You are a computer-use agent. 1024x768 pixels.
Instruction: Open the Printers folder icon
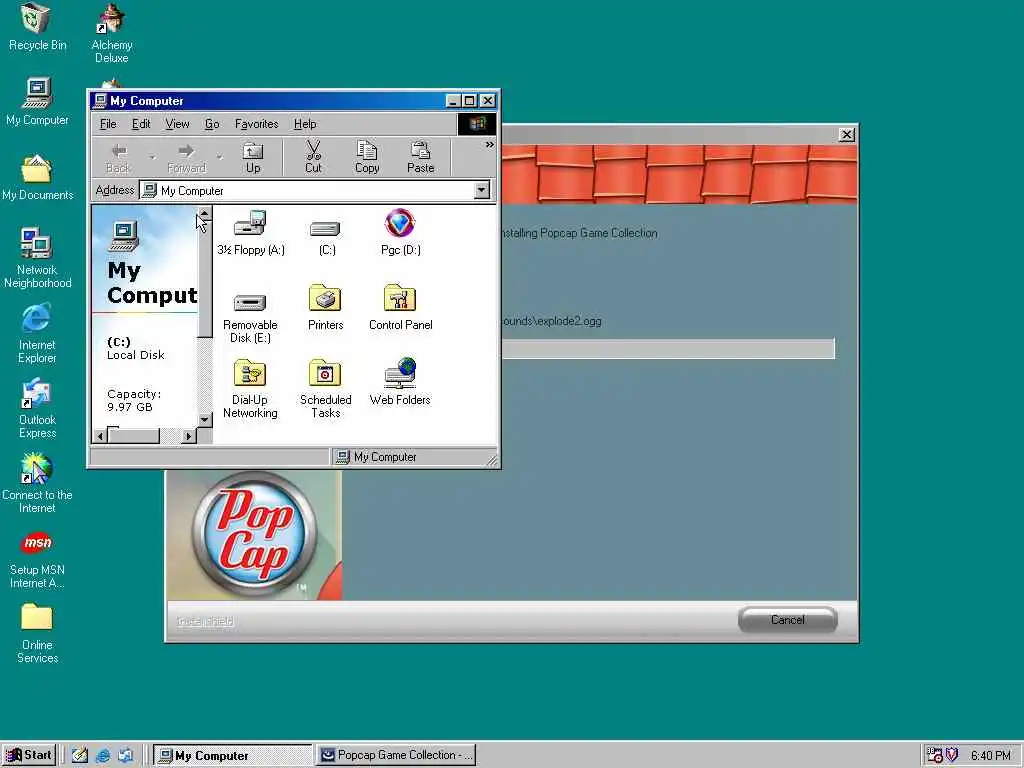(325, 308)
